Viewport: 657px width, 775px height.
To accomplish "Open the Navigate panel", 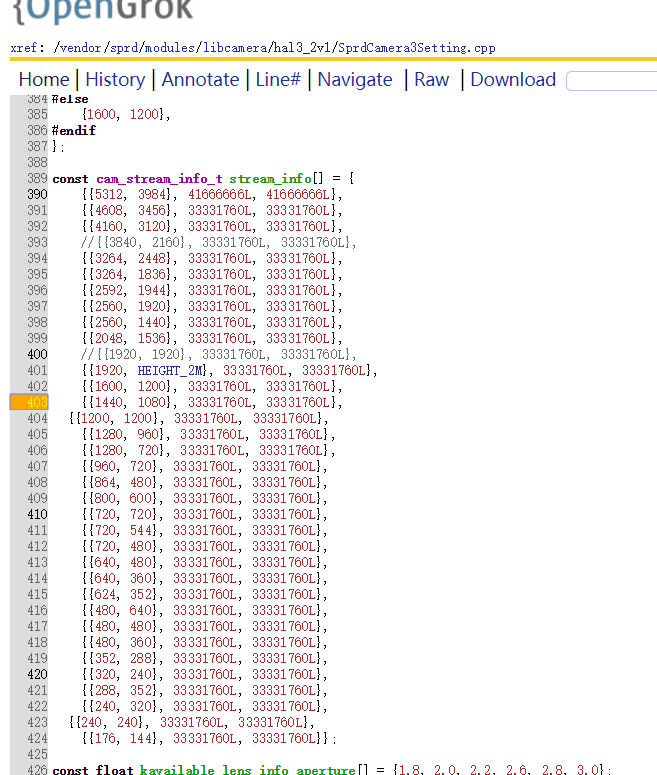I will (x=355, y=80).
